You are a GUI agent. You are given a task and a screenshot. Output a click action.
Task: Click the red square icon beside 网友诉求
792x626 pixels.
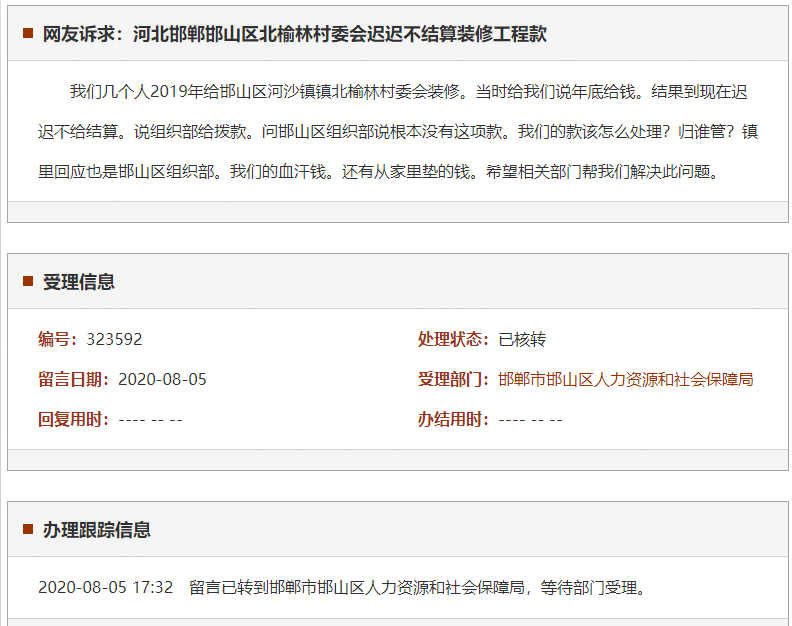28,34
